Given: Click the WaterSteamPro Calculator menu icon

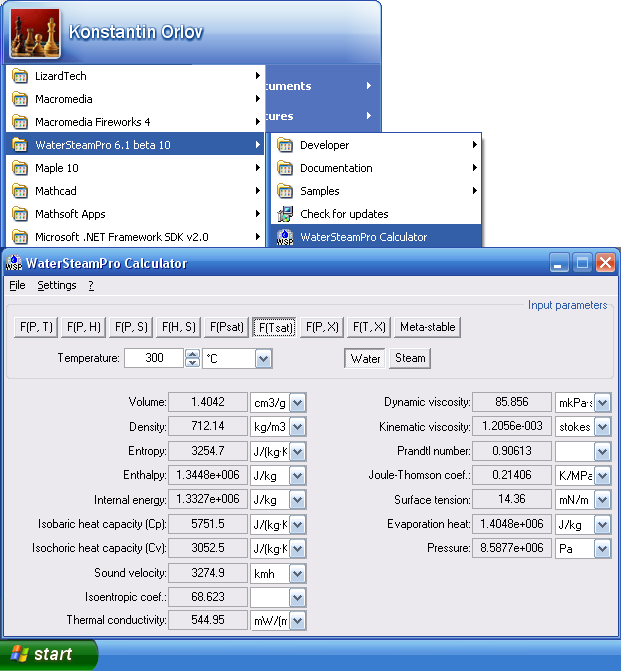Looking at the screenshot, I should pos(285,237).
